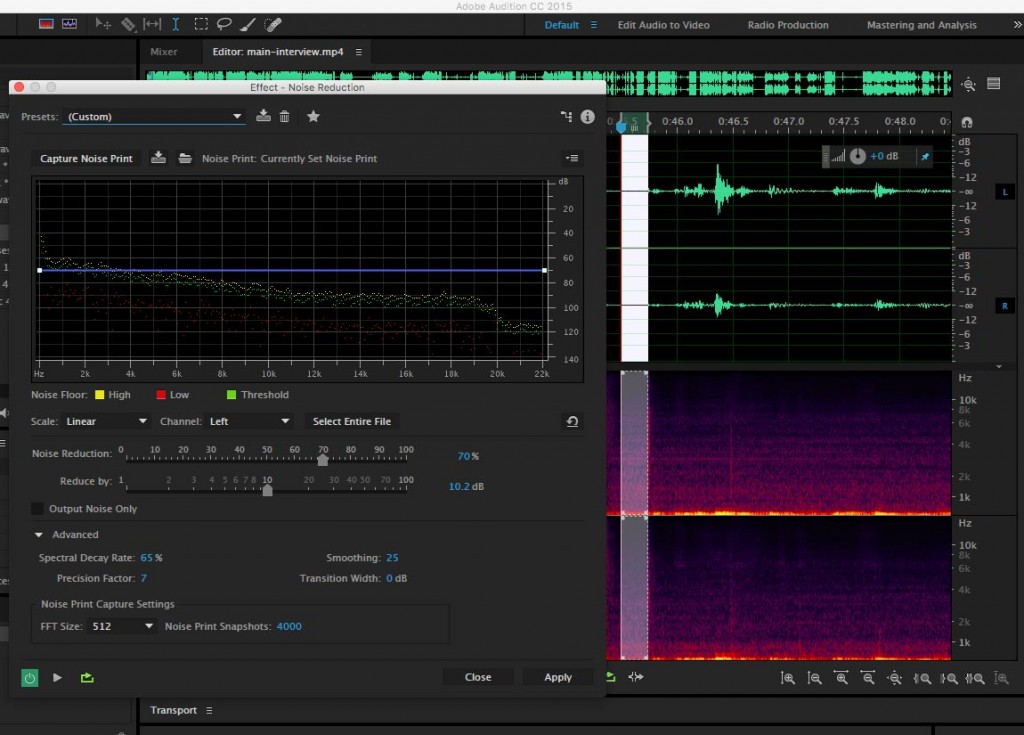This screenshot has height=735, width=1024.
Task: Enable Output Noise Only checkbox
Action: [38, 509]
